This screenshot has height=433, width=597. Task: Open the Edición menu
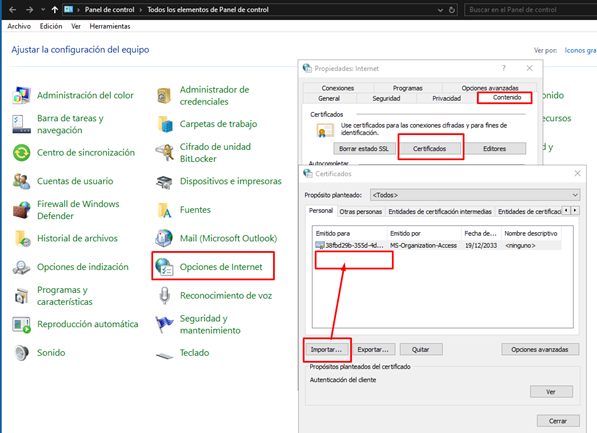(x=51, y=26)
